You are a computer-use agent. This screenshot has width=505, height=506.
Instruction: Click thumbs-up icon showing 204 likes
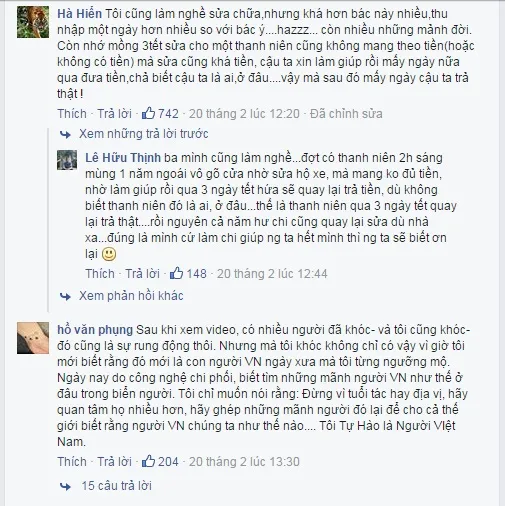click(x=148, y=461)
